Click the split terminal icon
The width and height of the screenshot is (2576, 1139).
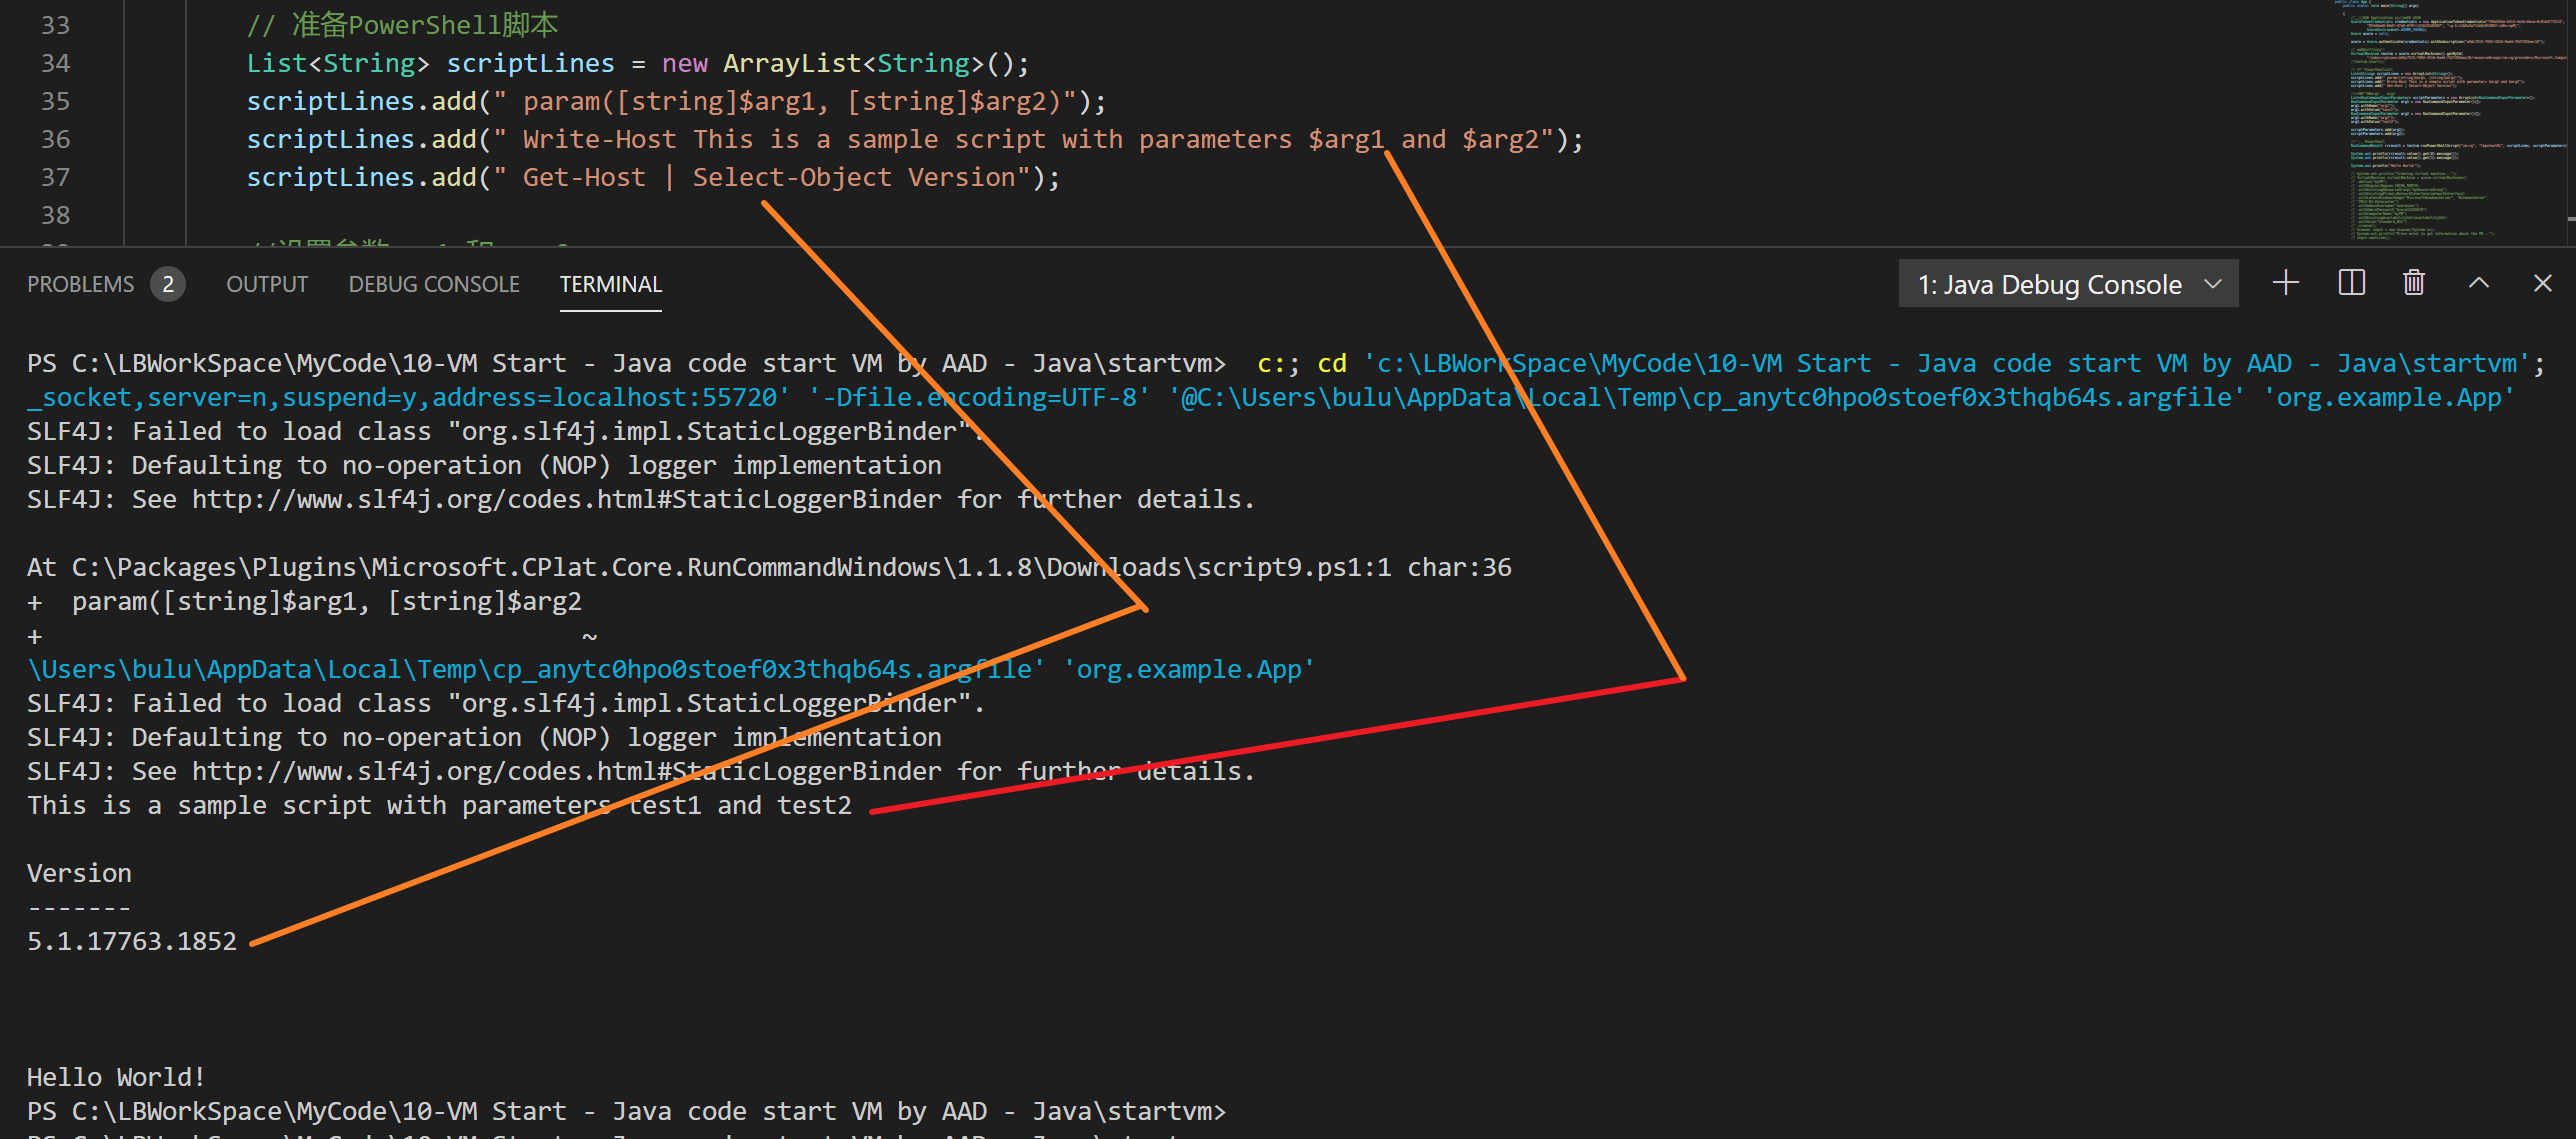pyautogui.click(x=2351, y=283)
